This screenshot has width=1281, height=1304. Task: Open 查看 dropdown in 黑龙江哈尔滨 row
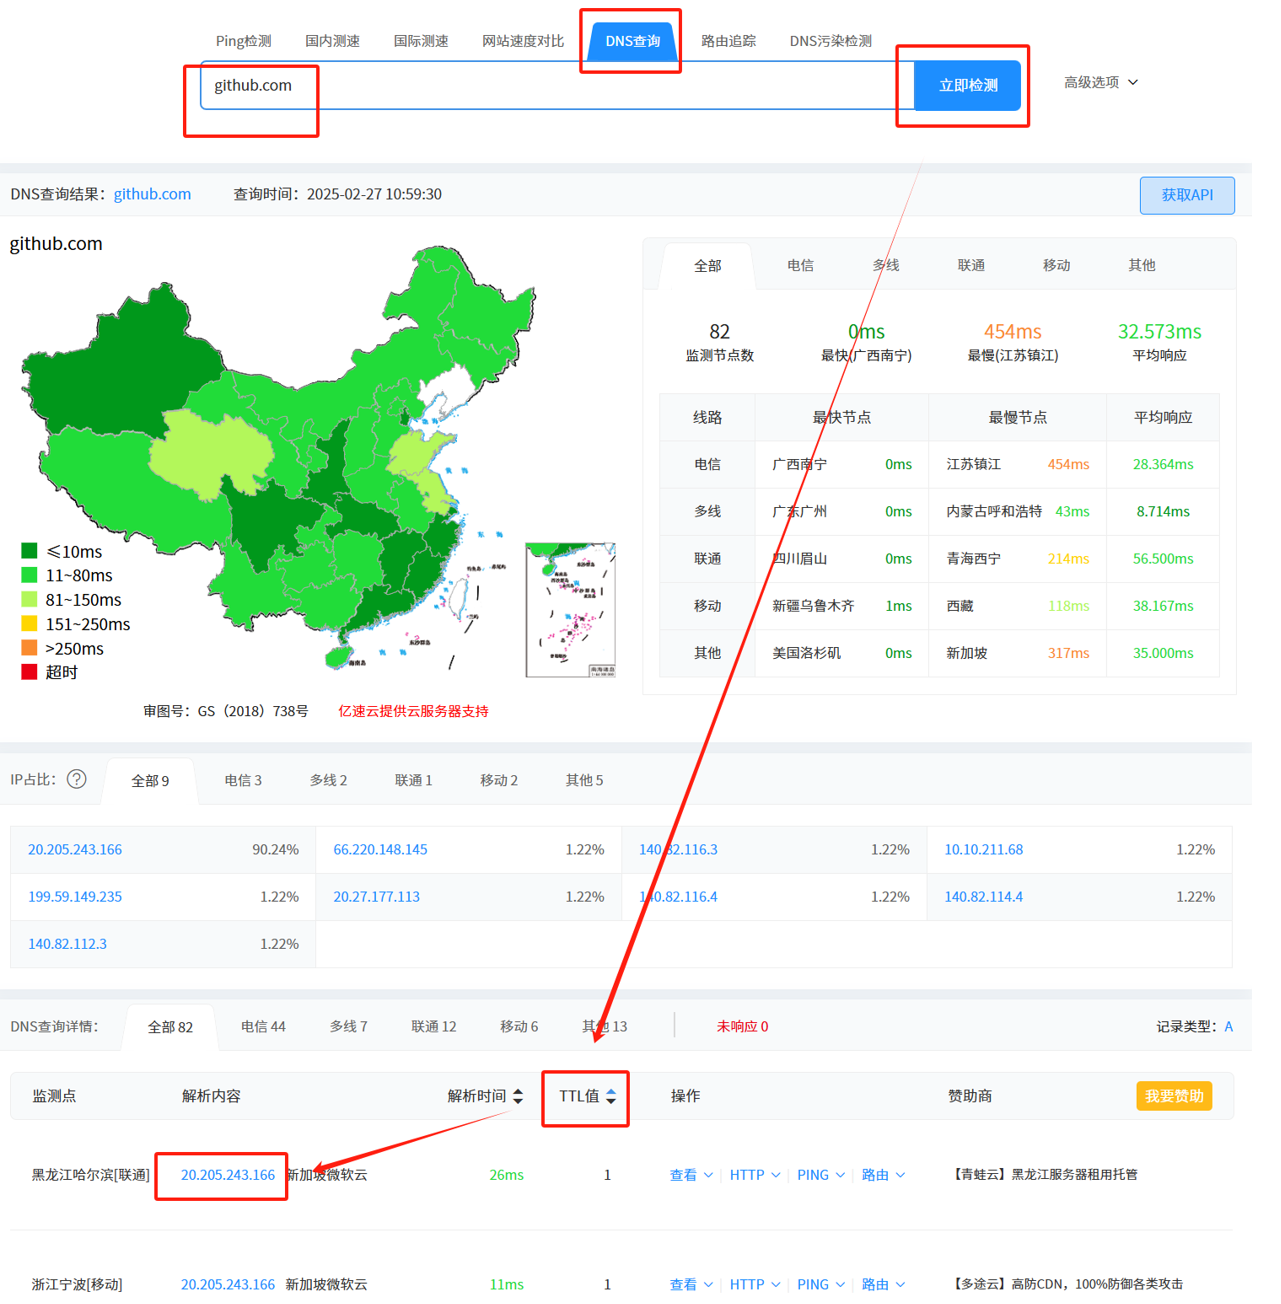point(691,1175)
